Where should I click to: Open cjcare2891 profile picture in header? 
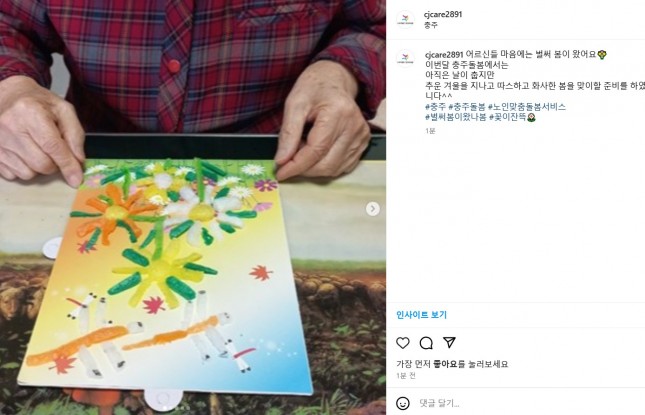tap(405, 19)
